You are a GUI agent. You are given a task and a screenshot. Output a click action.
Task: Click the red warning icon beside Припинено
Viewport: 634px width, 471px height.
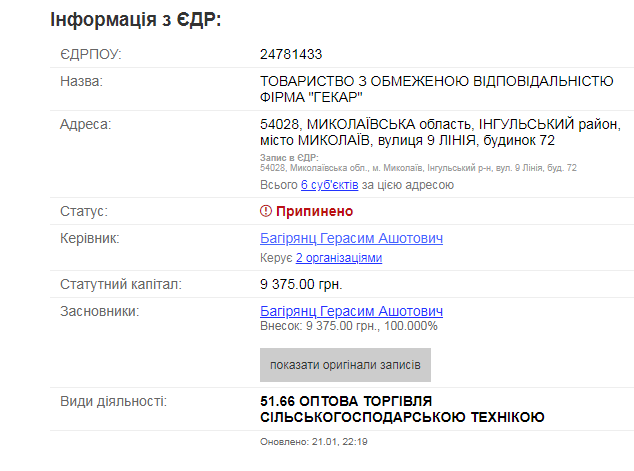click(266, 212)
